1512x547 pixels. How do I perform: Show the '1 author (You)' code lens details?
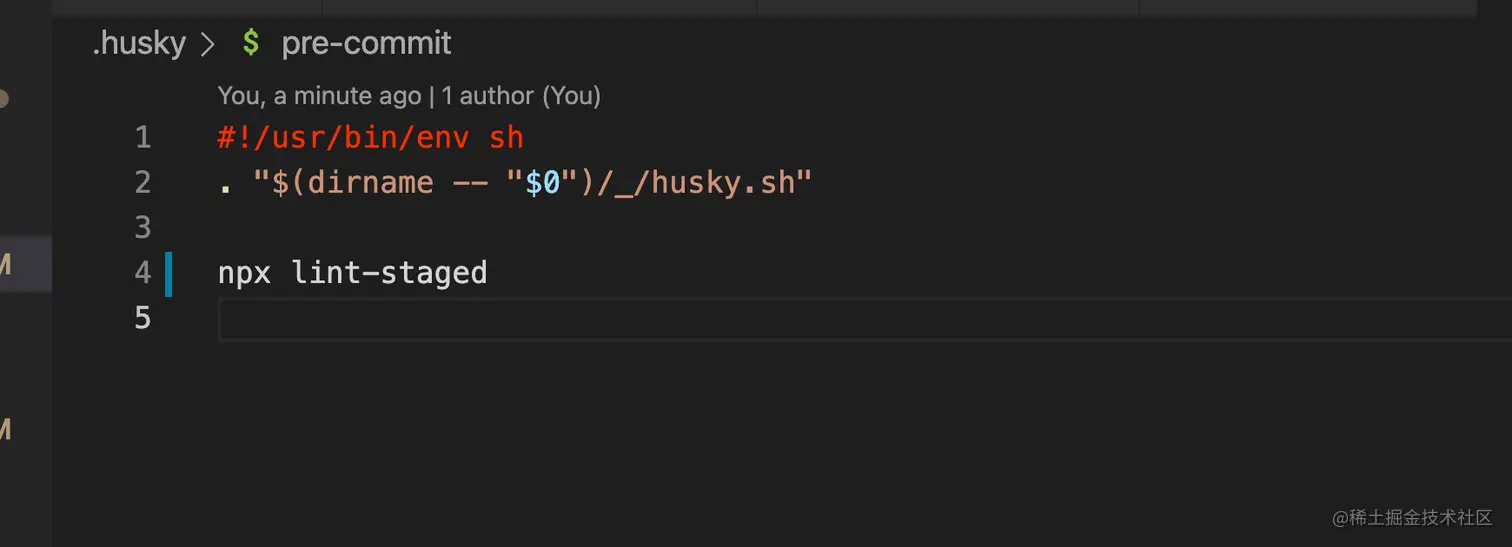click(521, 96)
